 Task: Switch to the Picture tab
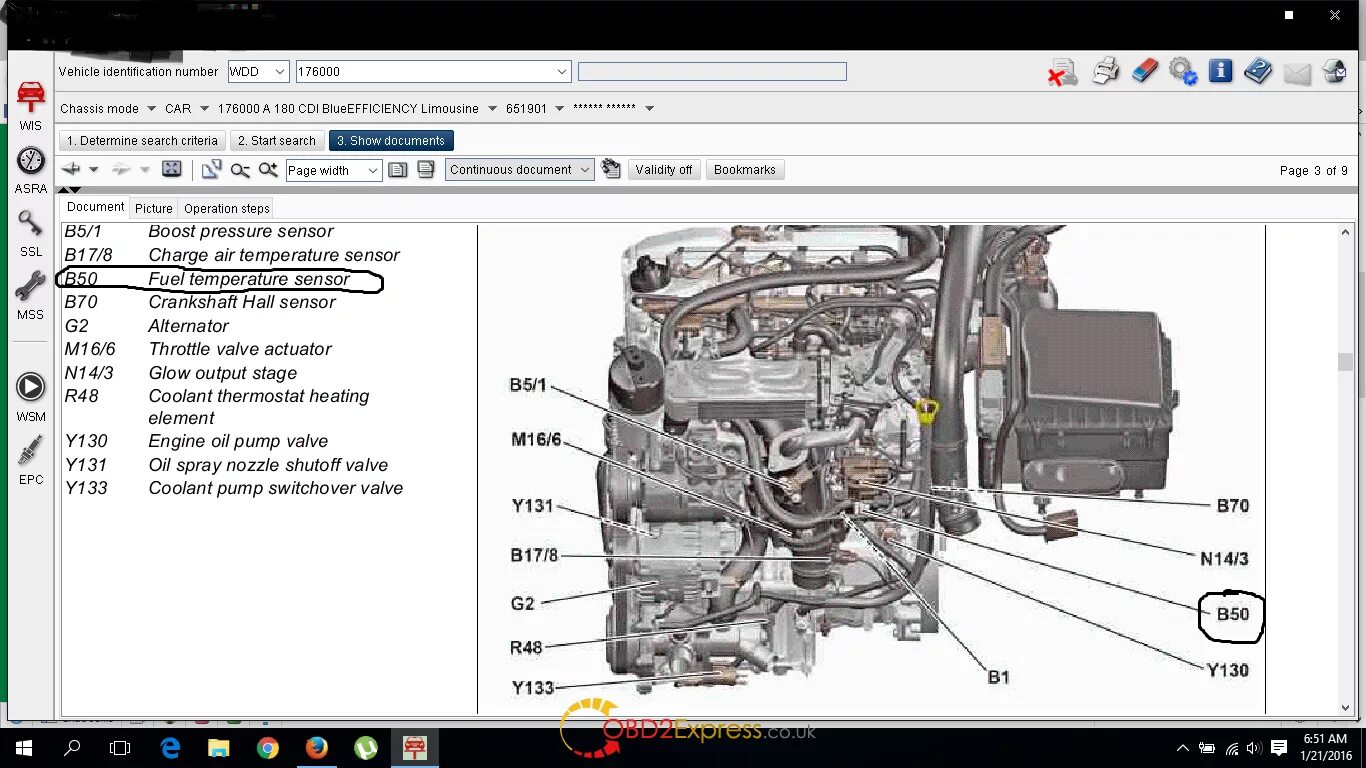coord(154,208)
